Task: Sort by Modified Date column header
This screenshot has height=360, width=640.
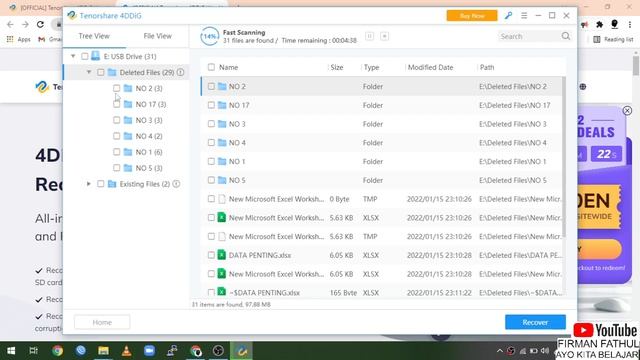Action: (431, 67)
